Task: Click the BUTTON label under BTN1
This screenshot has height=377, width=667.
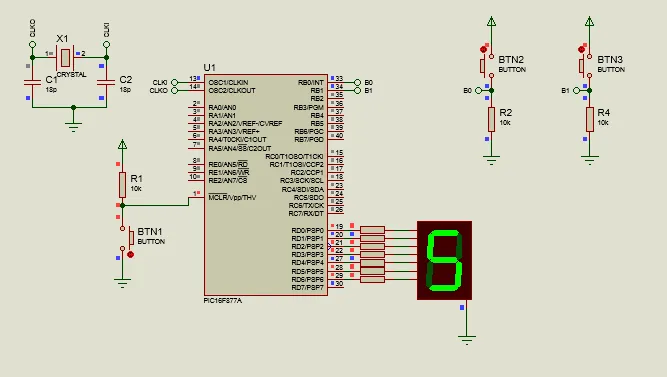Action: [151, 242]
